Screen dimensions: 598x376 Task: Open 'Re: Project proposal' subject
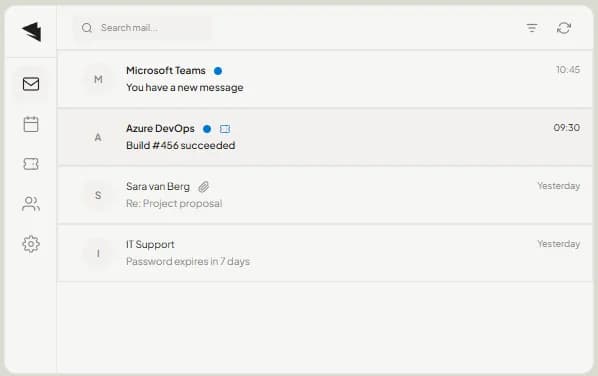(174, 204)
